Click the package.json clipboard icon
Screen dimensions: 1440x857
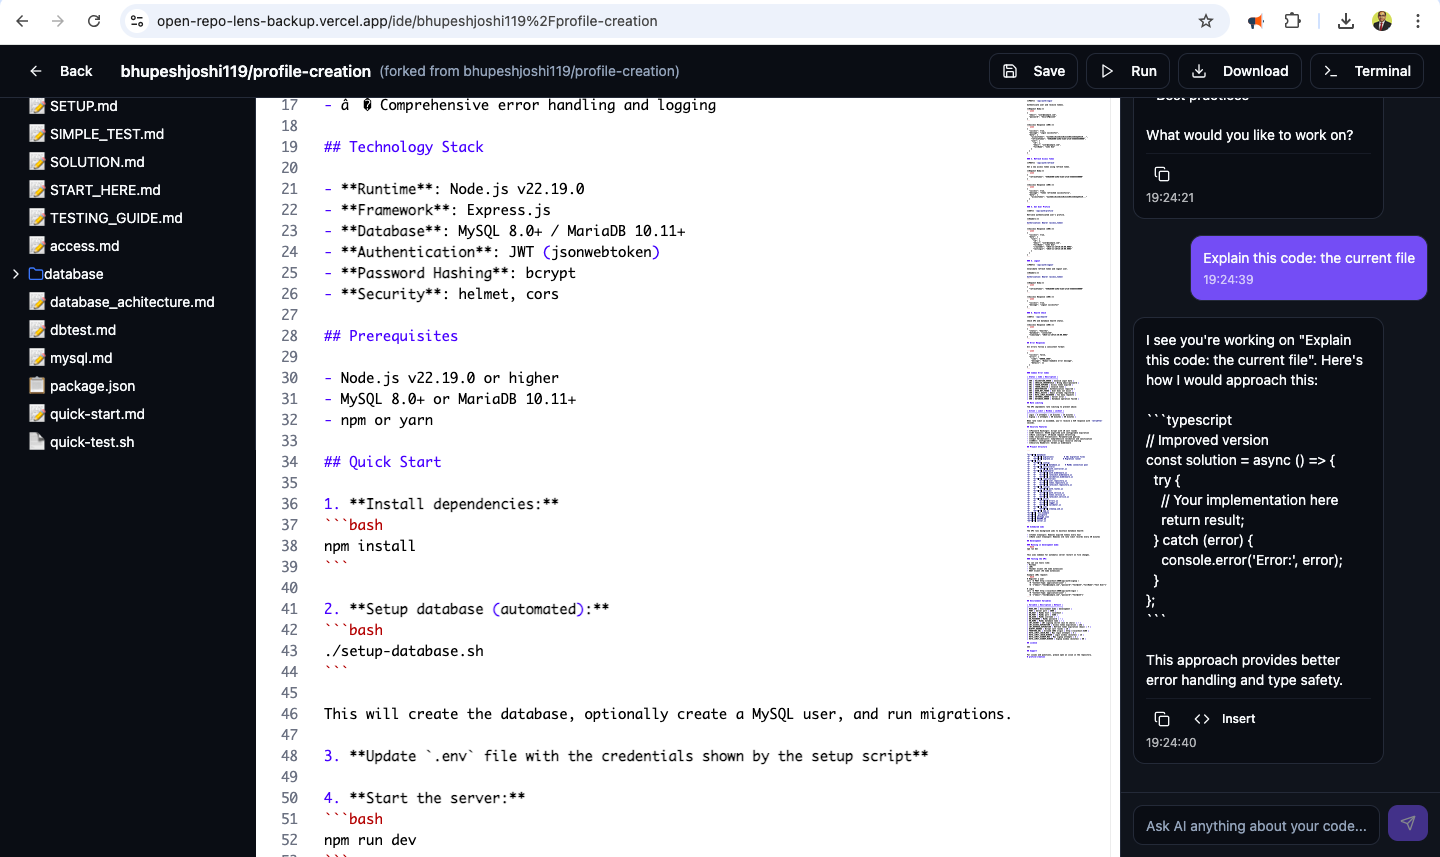pos(37,386)
